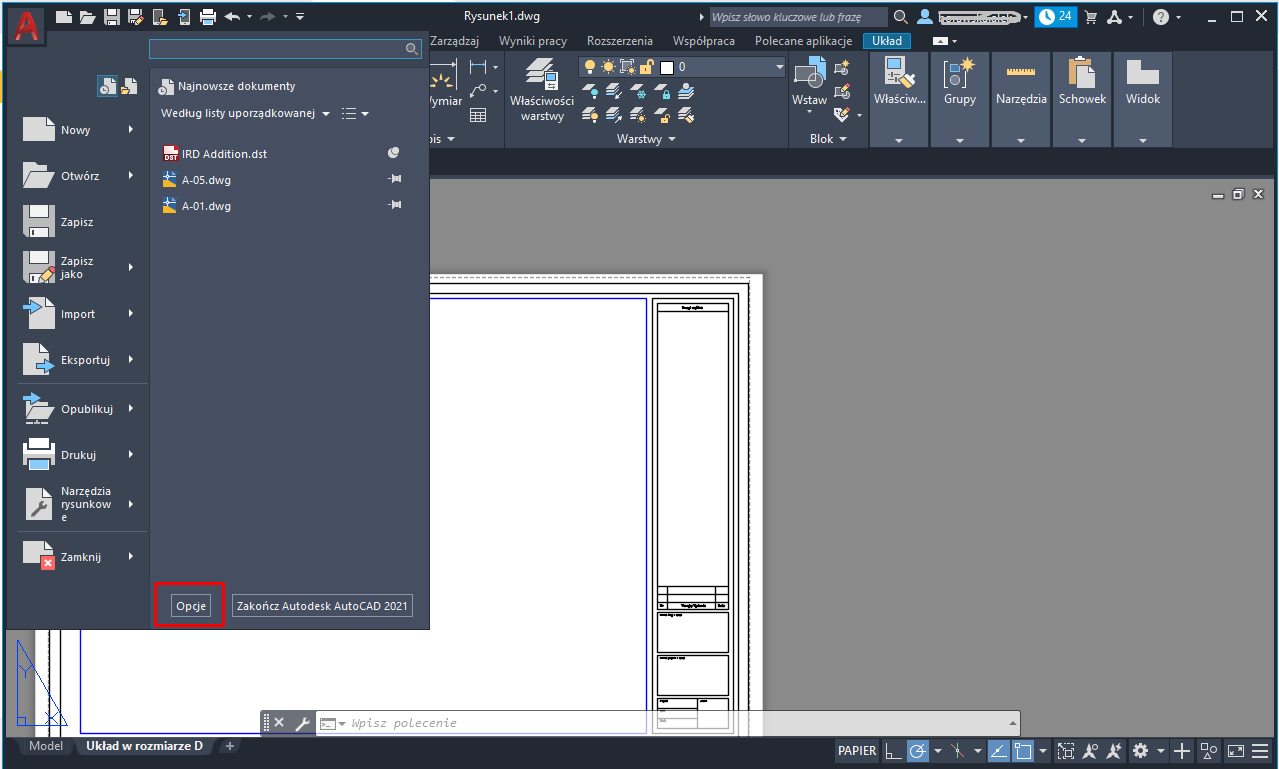The width and height of the screenshot is (1279, 769).
Task: Switch to the Współpraca ribbon tab
Action: 704,41
